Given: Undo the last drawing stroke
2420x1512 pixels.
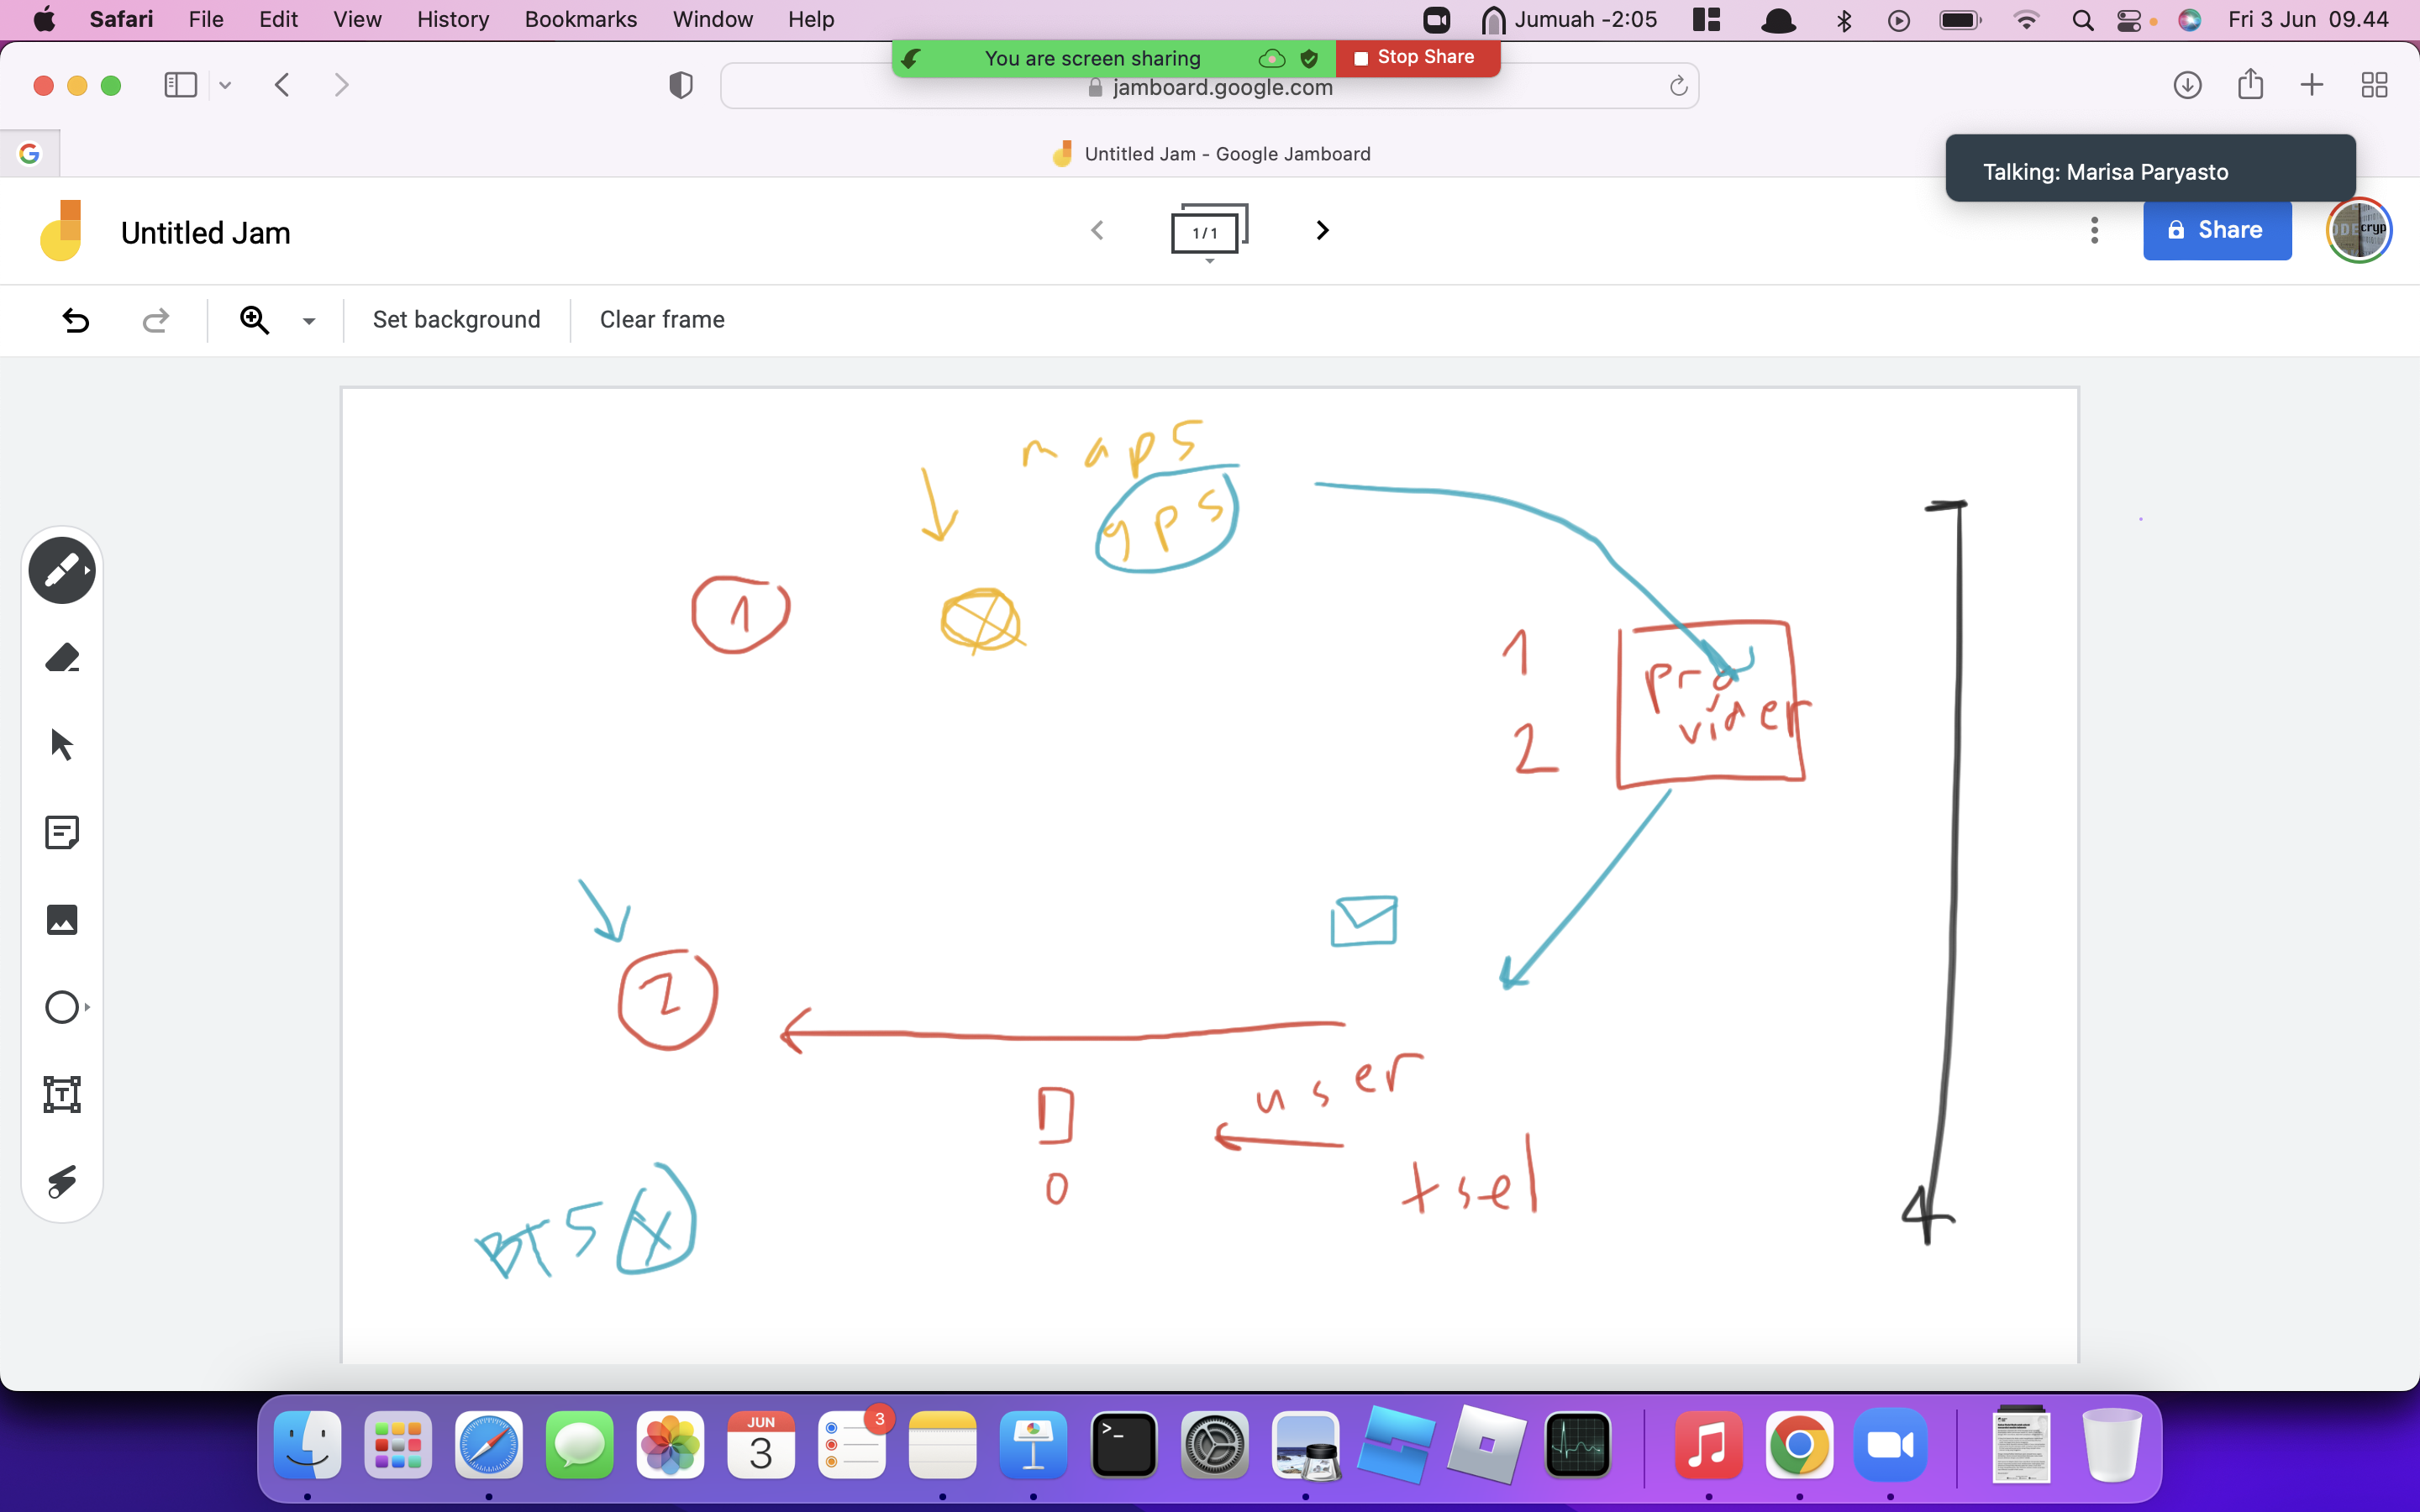Looking at the screenshot, I should pyautogui.click(x=76, y=320).
